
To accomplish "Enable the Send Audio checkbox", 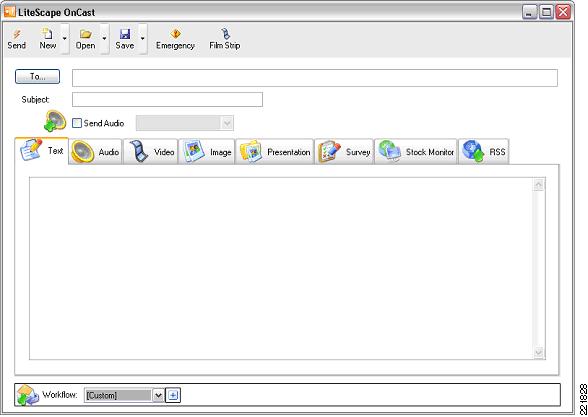I will pyautogui.click(x=77, y=123).
